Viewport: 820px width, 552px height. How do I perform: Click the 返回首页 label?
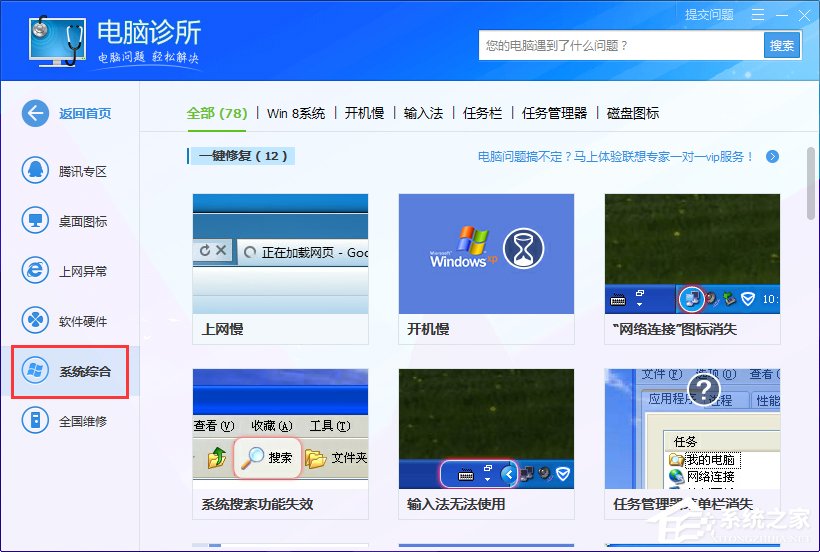click(x=85, y=113)
